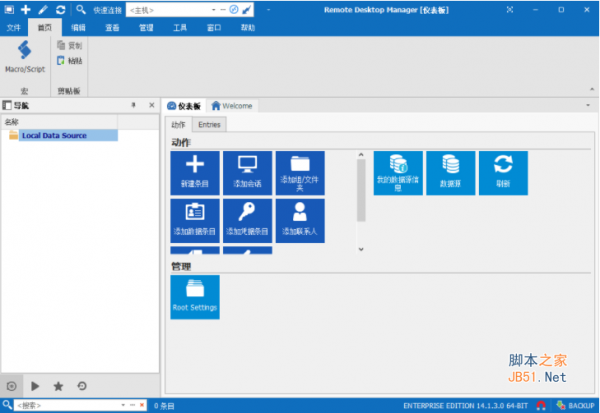The width and height of the screenshot is (600, 413).
Task: Open the 工具 ribbon tab
Action: point(180,28)
